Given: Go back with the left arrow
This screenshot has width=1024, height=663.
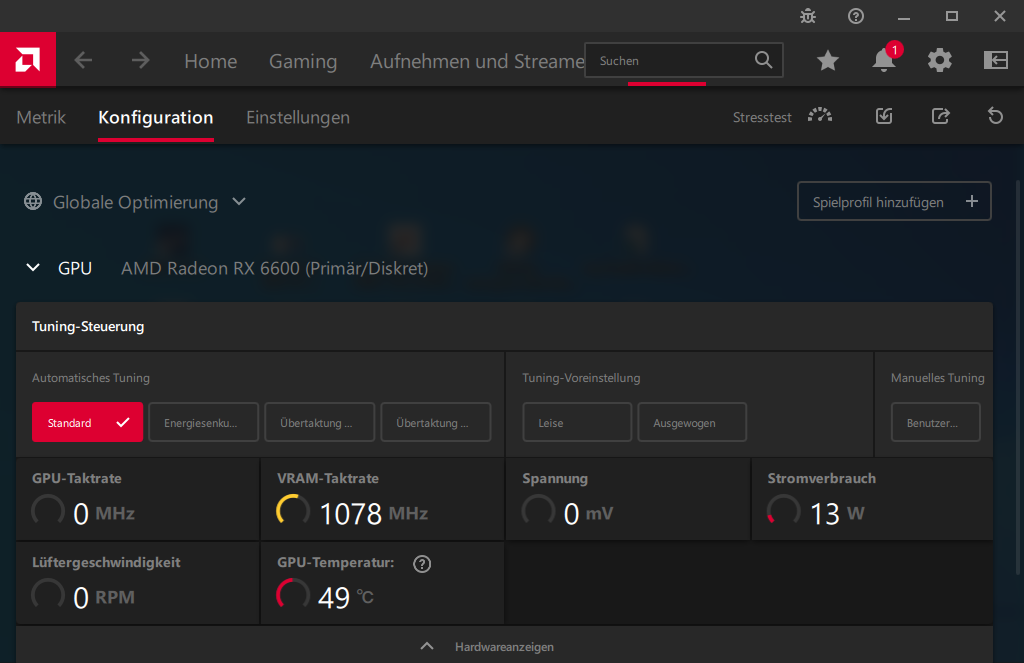Looking at the screenshot, I should [x=83, y=61].
